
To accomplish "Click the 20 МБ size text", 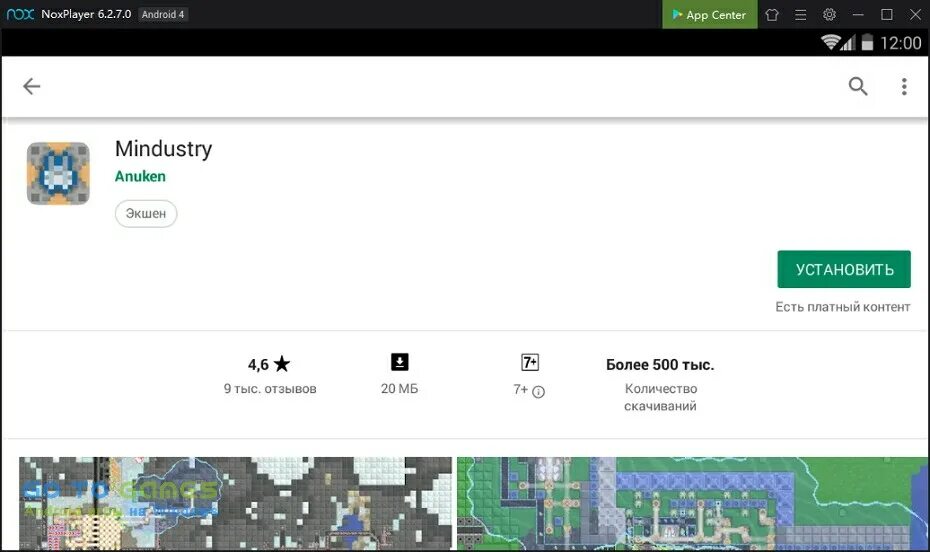I will click(399, 389).
